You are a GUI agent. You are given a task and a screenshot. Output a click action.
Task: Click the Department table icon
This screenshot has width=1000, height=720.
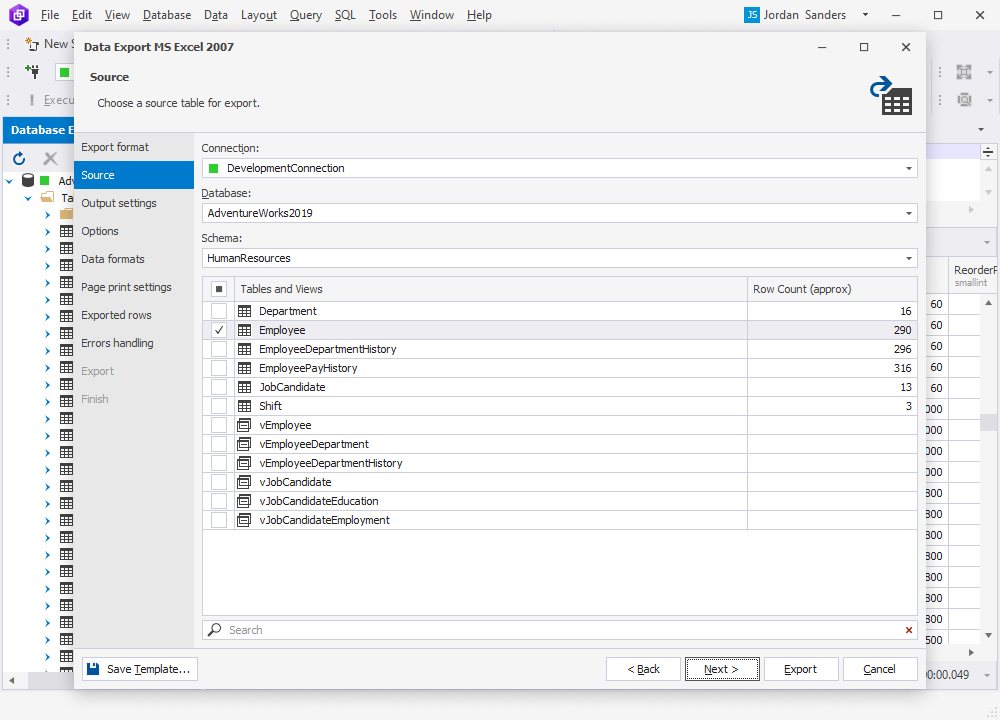(244, 311)
